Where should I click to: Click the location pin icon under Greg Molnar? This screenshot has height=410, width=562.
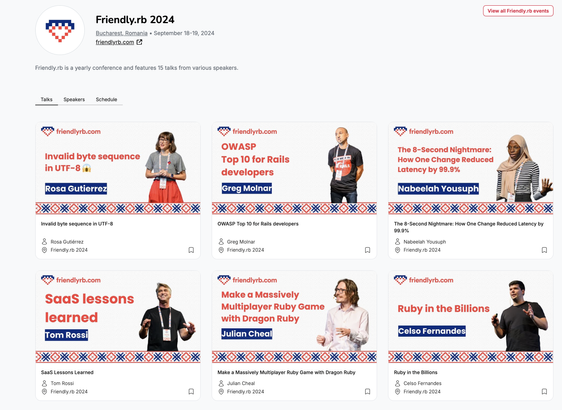coord(221,250)
